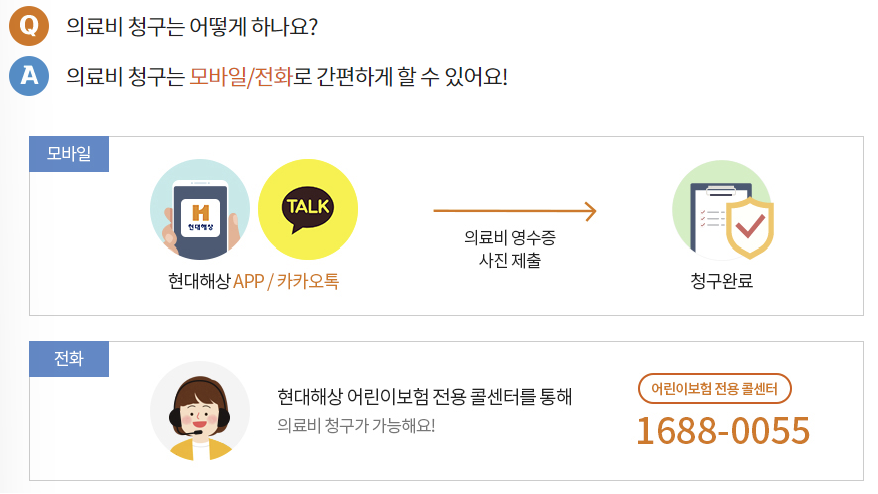Click the blue A answer icon

pos(29,76)
